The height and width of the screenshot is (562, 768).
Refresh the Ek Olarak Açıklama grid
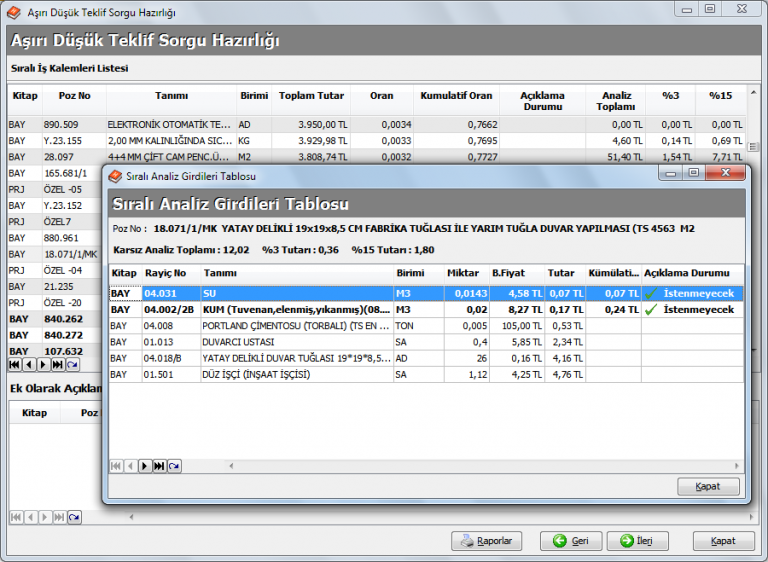point(74,517)
